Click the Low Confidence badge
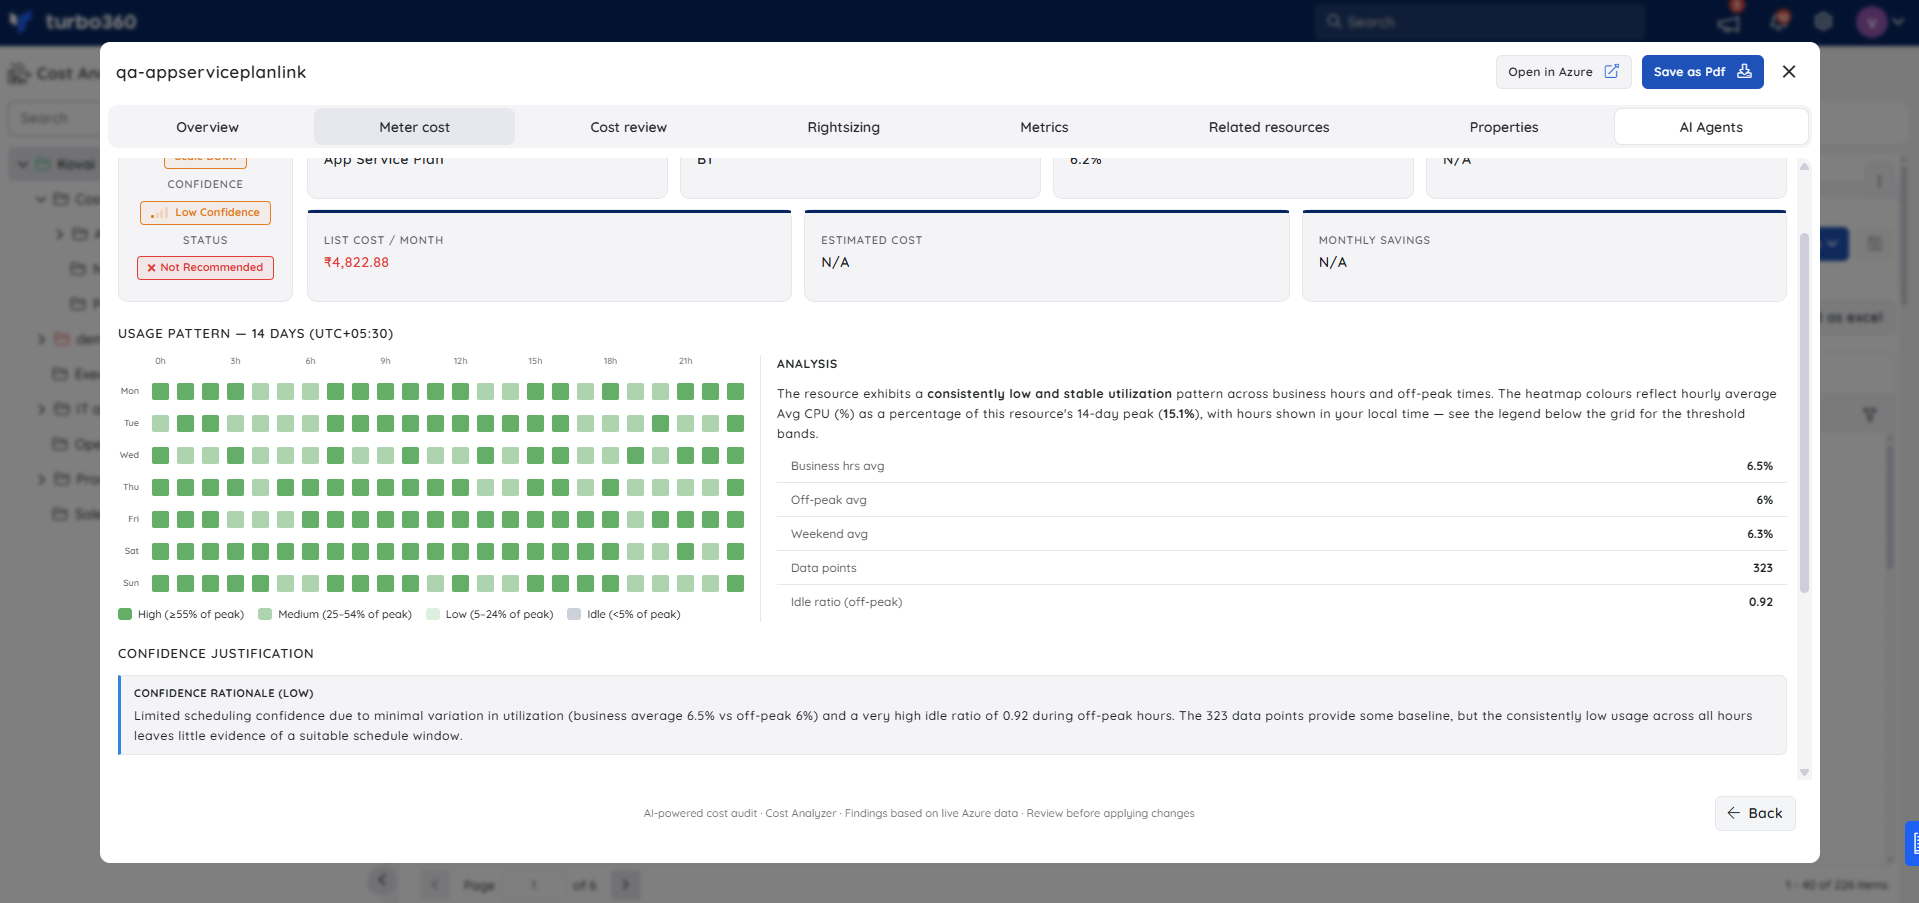This screenshot has height=903, width=1919. tap(205, 212)
